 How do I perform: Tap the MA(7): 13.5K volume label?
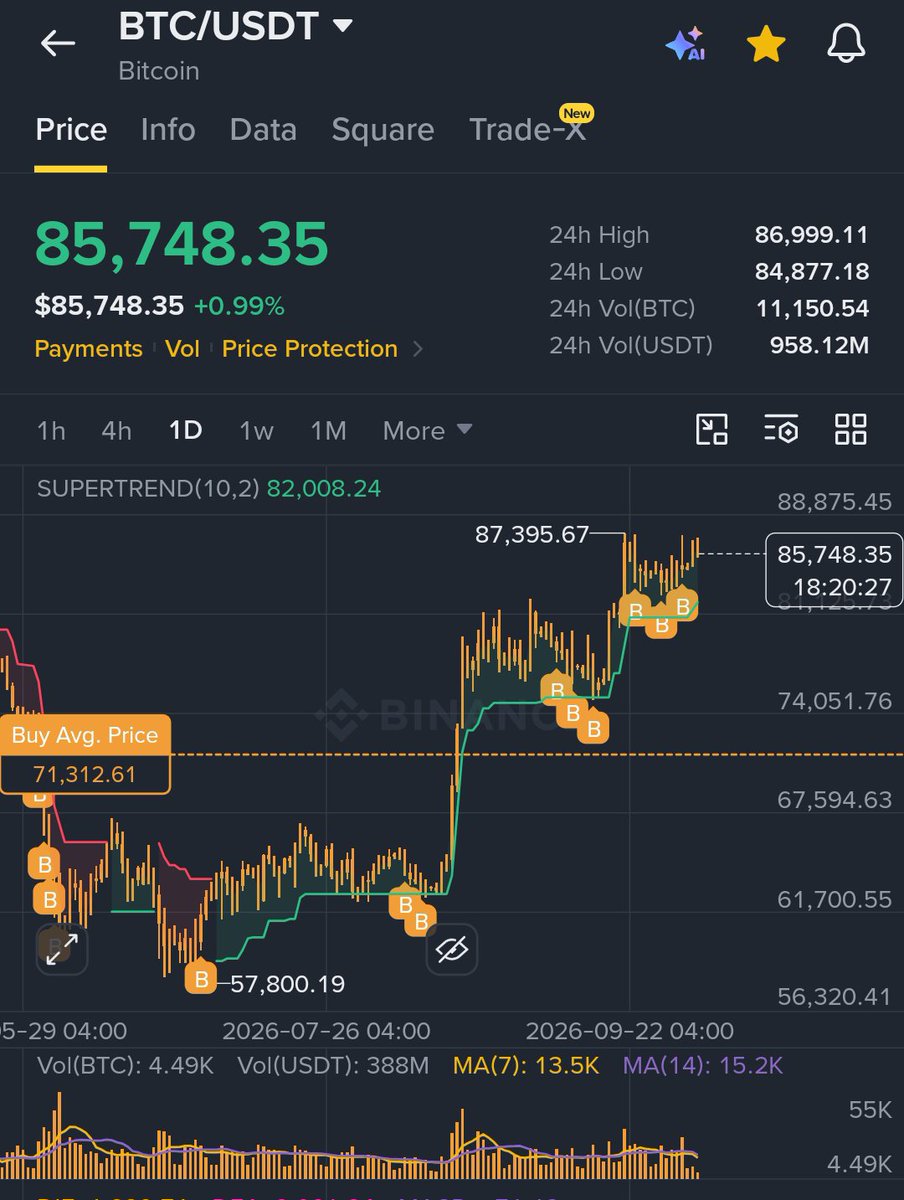[x=526, y=1066]
